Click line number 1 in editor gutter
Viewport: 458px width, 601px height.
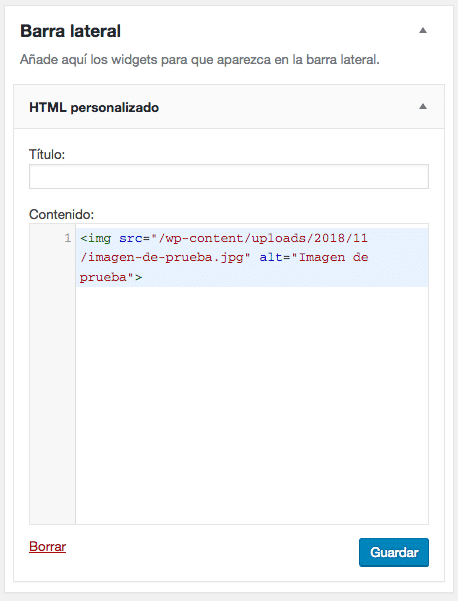67,238
